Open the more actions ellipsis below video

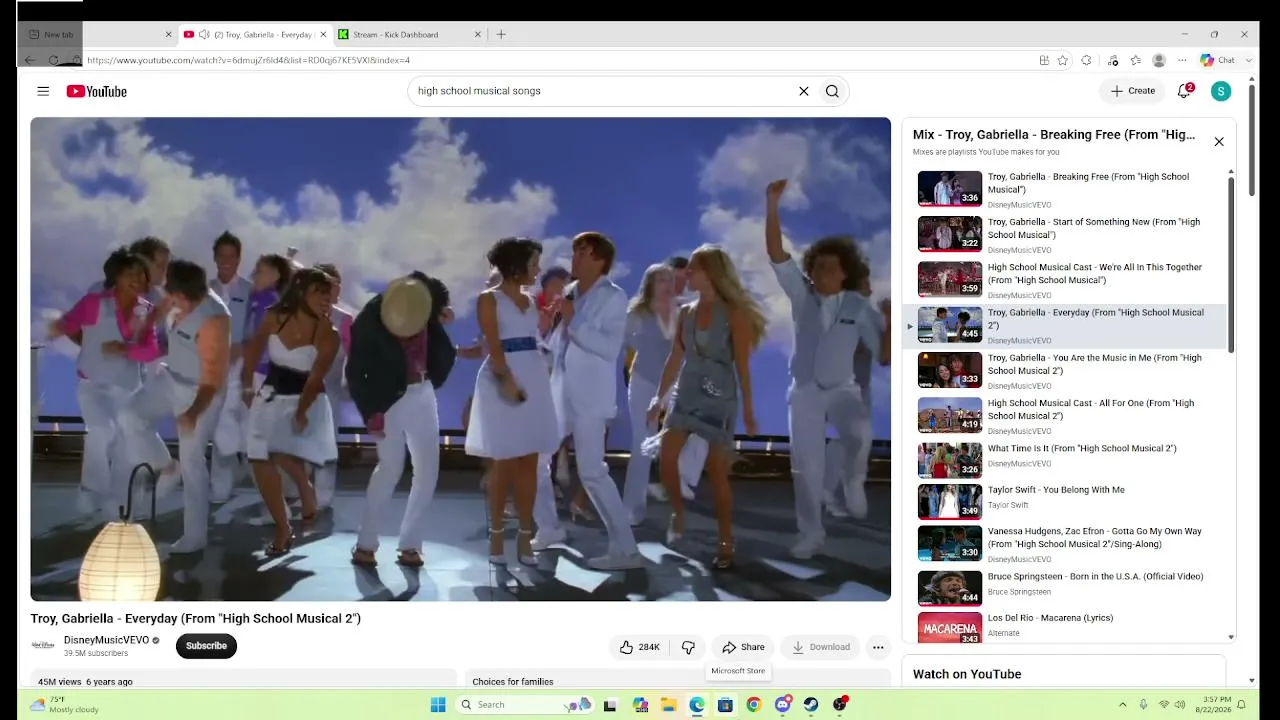click(x=878, y=647)
